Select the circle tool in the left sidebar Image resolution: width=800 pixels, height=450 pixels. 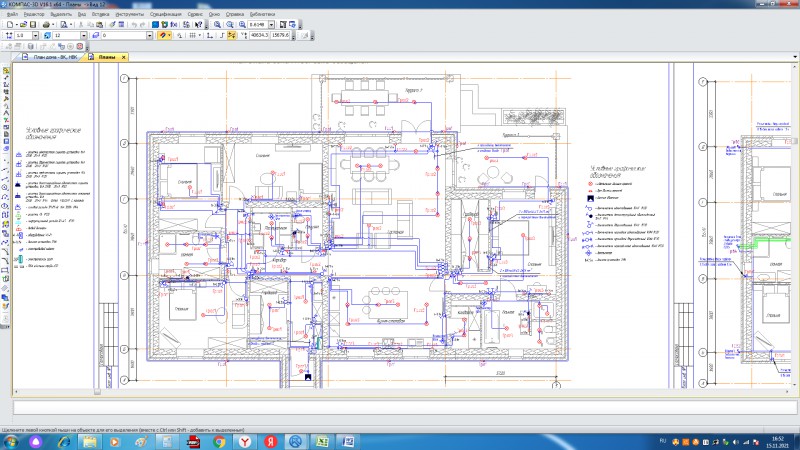click(6, 187)
